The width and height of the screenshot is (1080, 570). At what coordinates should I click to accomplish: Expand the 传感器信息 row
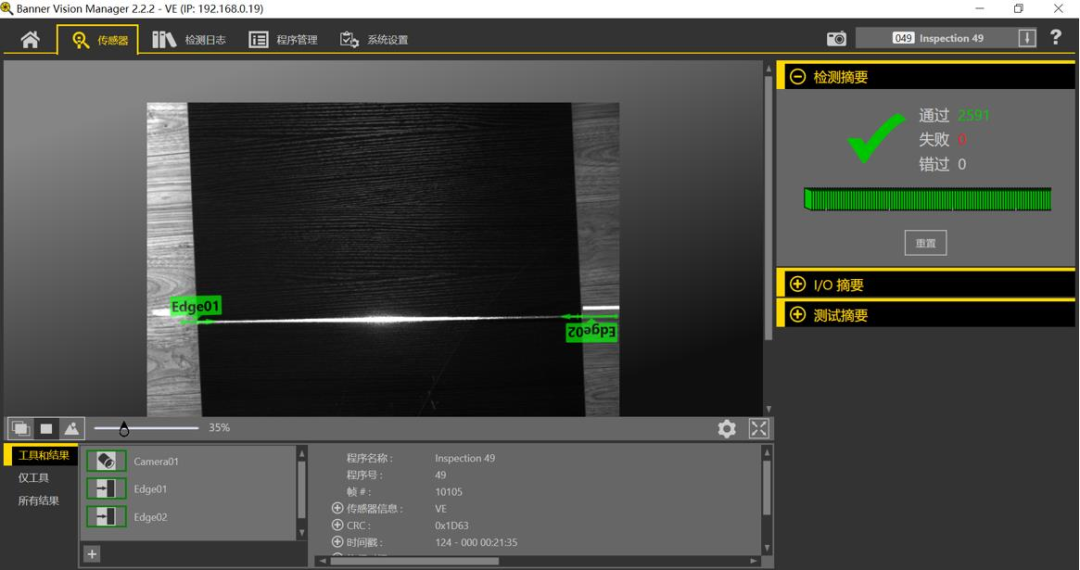(337, 508)
